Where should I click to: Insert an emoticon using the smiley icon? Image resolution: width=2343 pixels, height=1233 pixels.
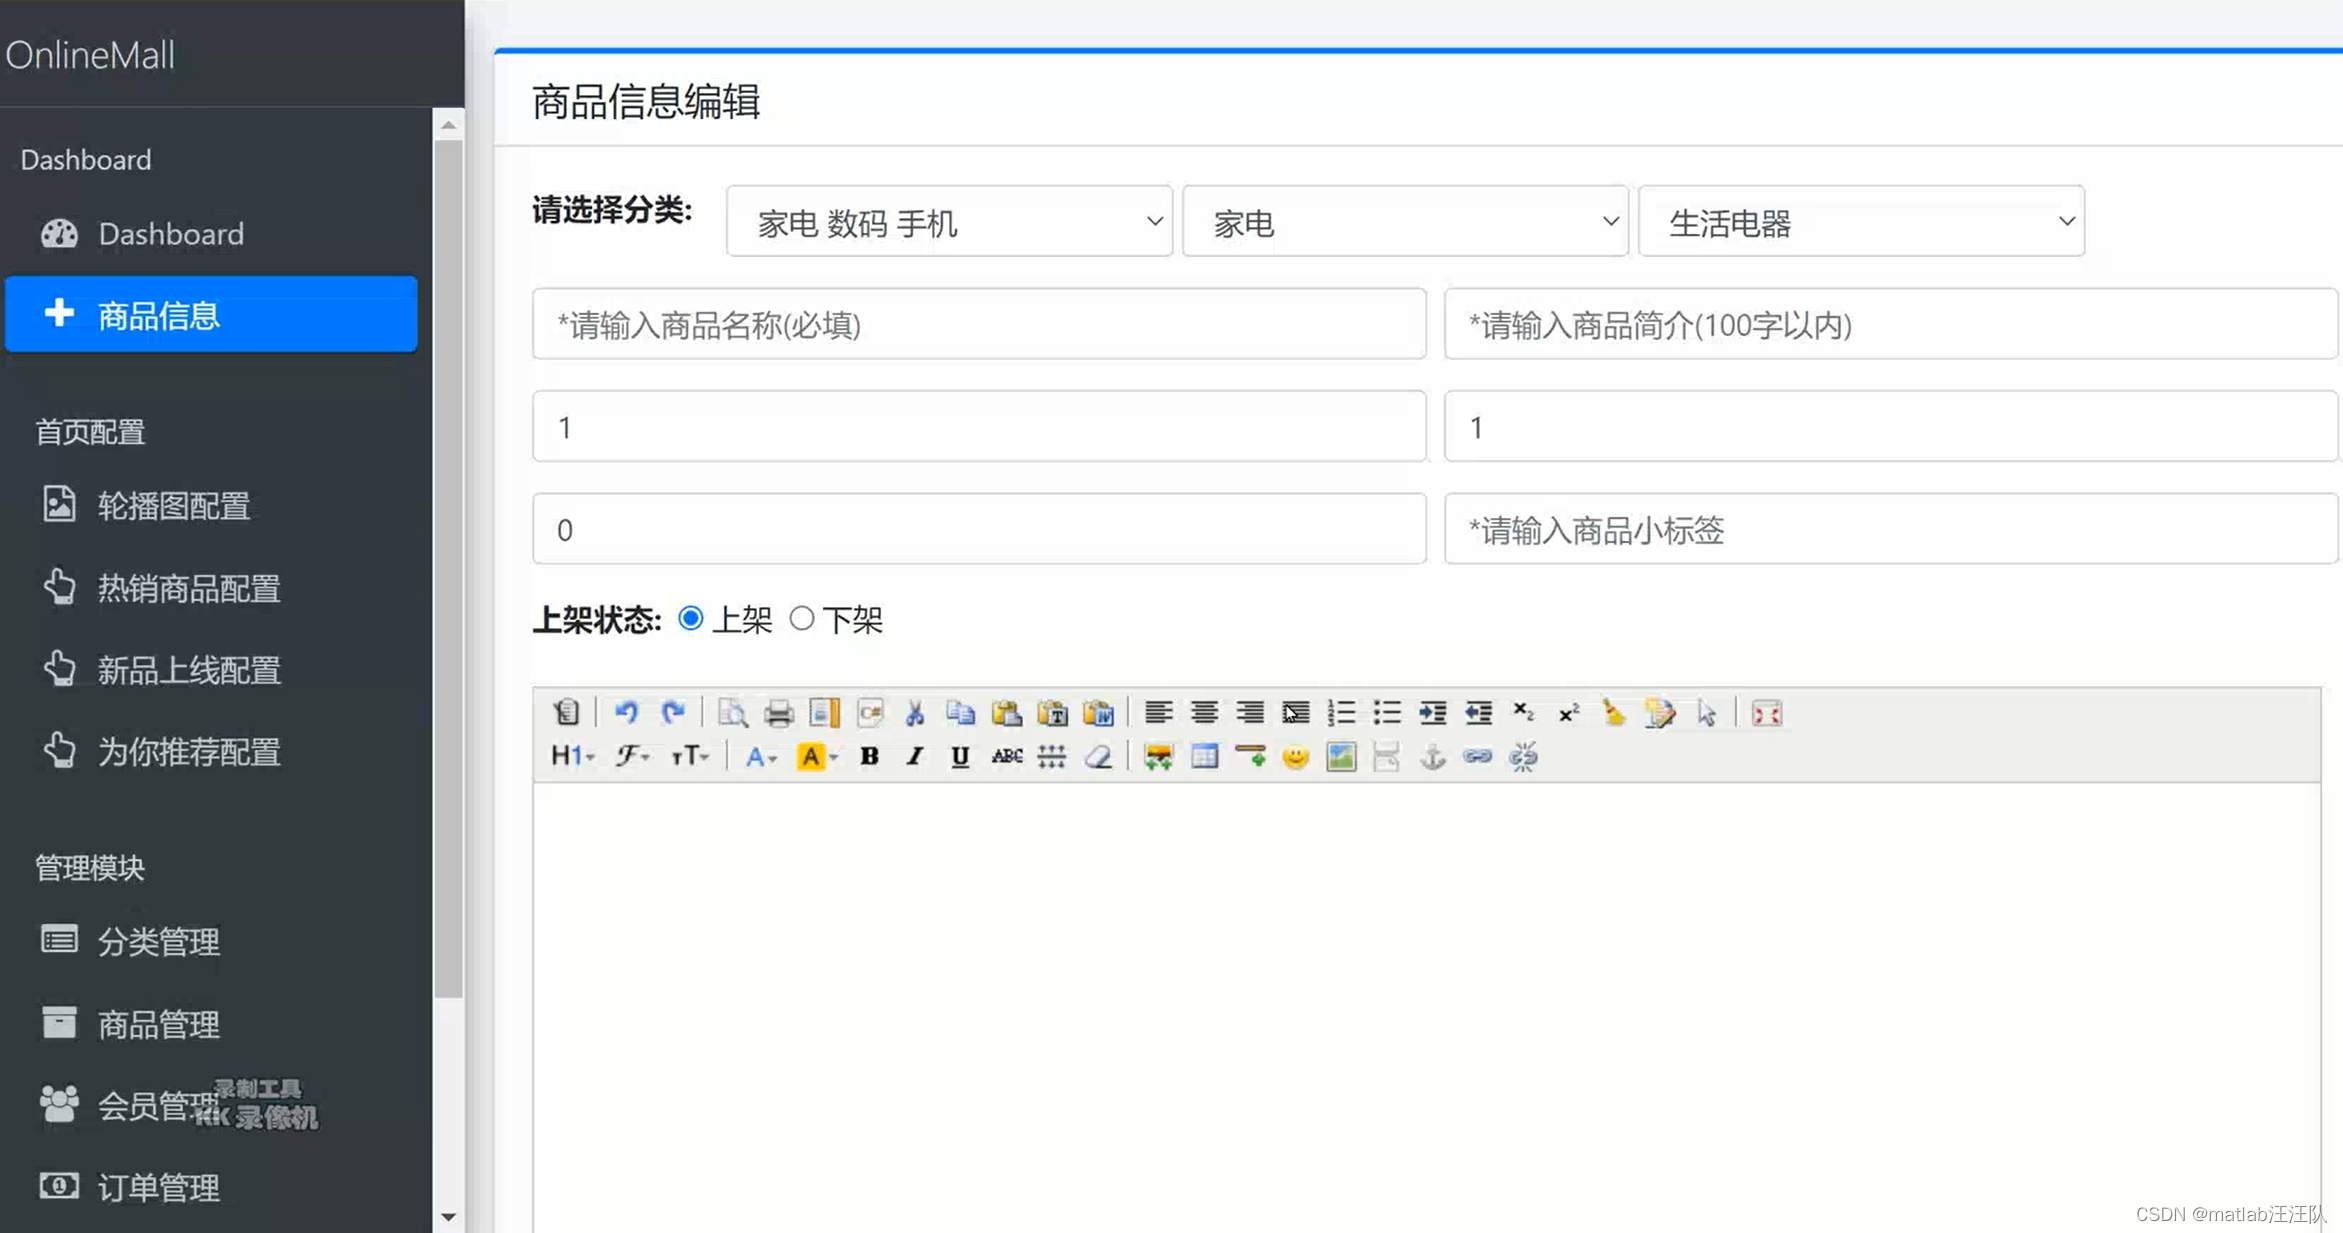1295,757
